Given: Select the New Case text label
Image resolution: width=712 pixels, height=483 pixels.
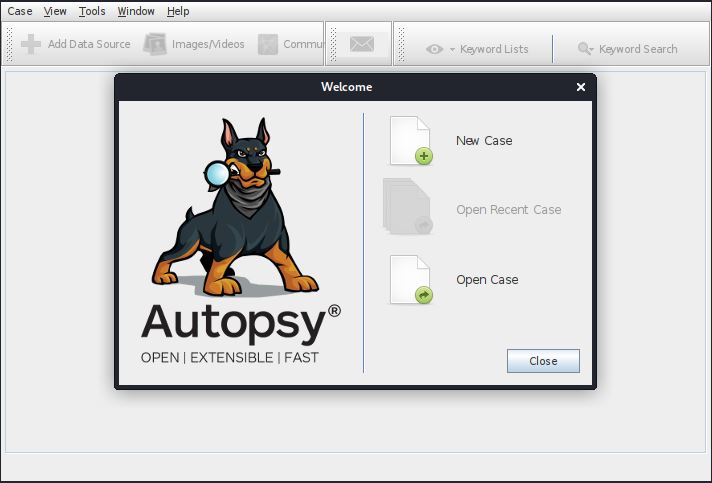Looking at the screenshot, I should coord(484,141).
